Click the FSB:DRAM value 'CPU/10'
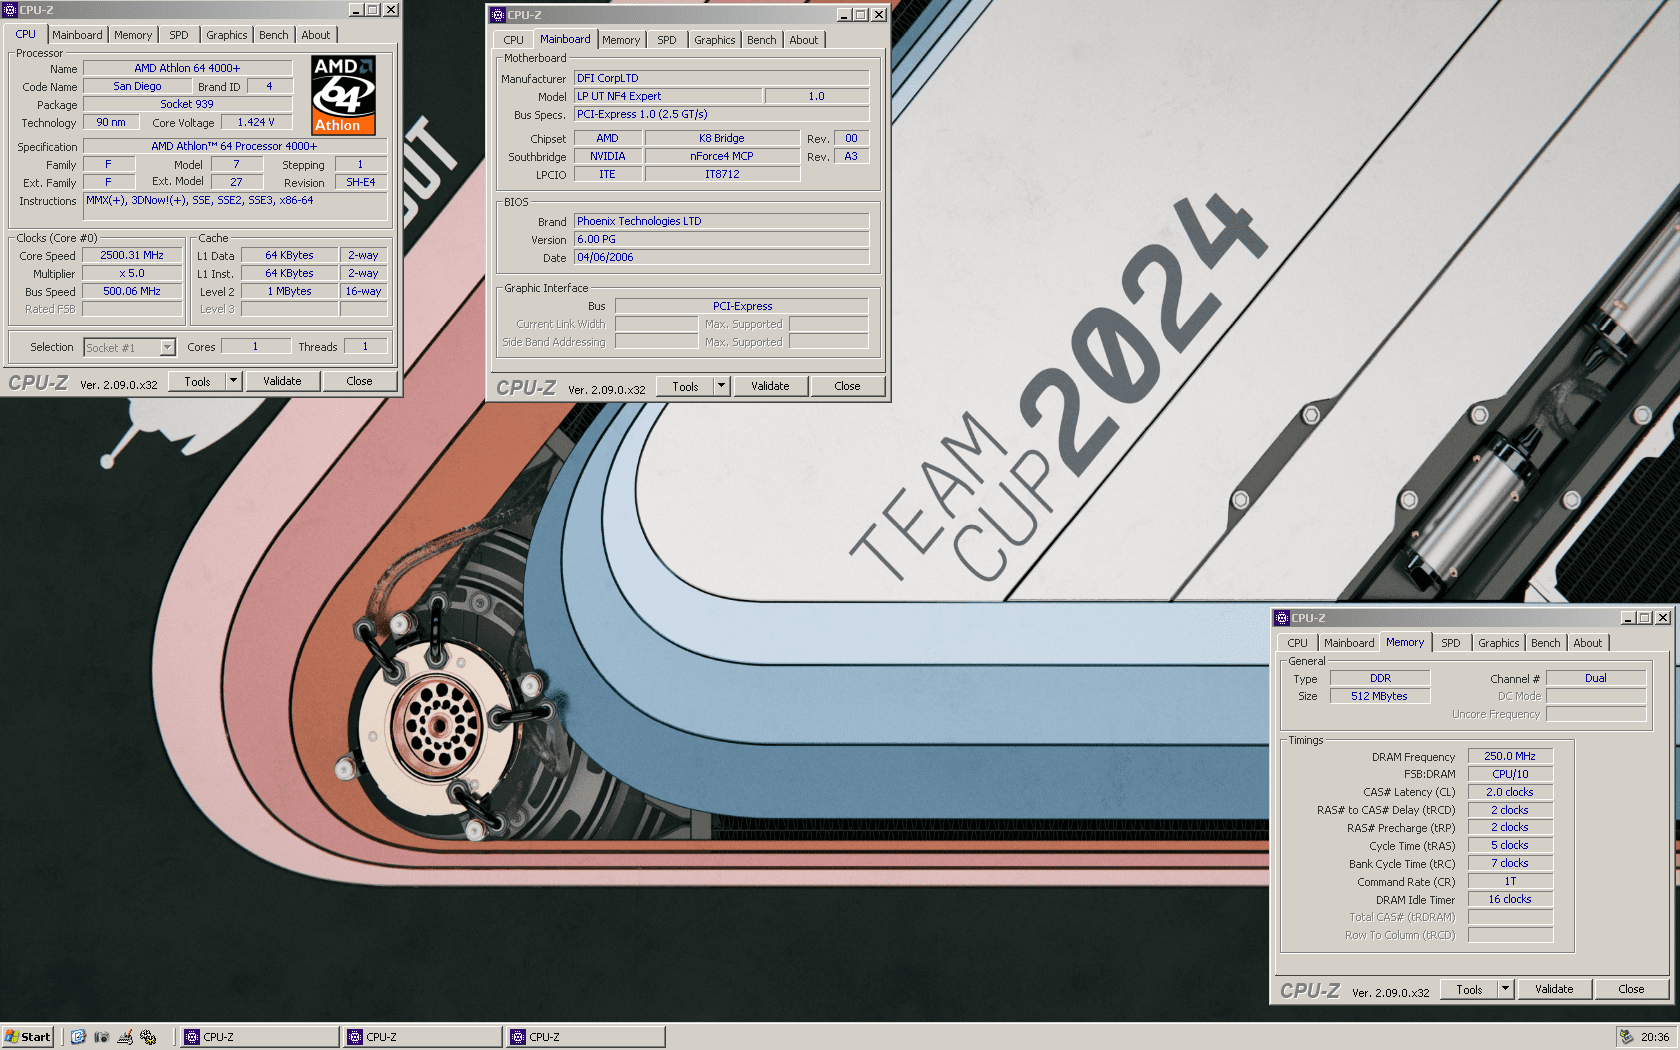Viewport: 1680px width, 1050px height. pyautogui.click(x=1510, y=774)
